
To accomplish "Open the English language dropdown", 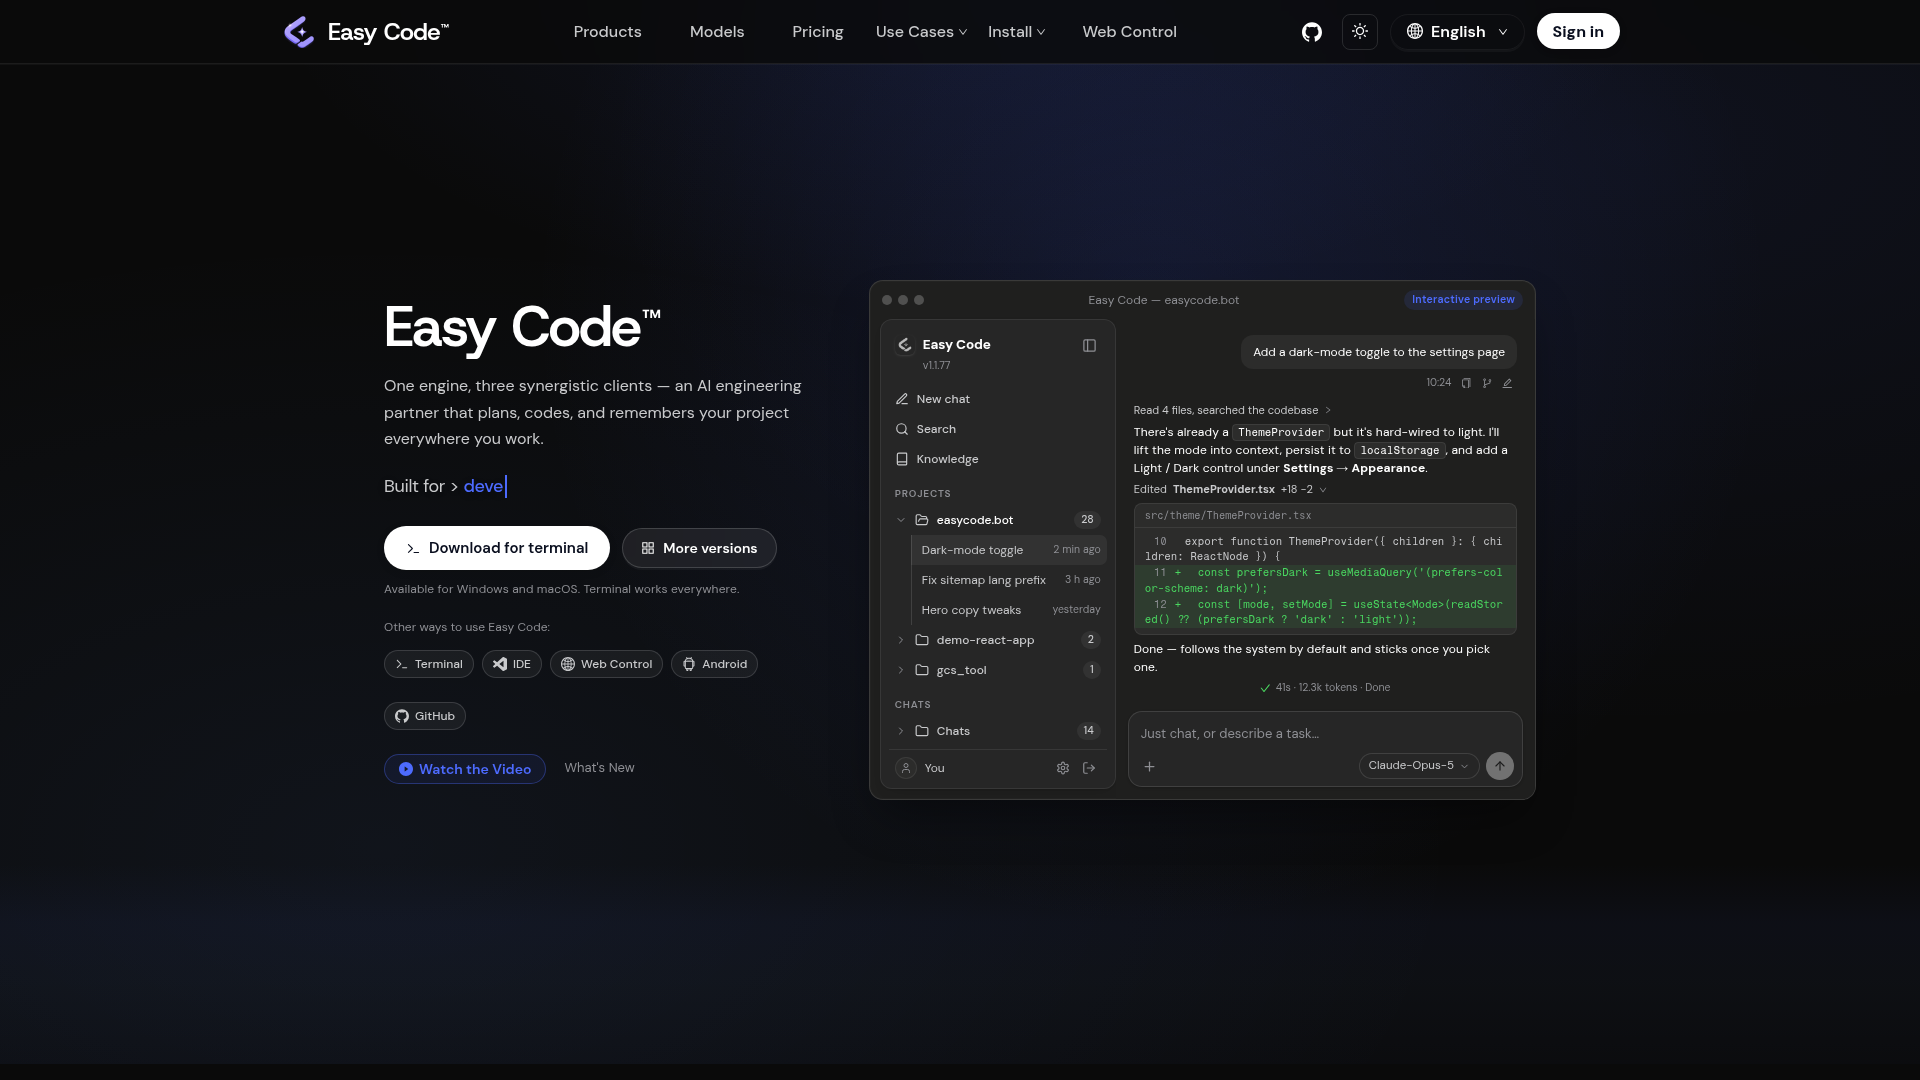I will tap(1457, 32).
